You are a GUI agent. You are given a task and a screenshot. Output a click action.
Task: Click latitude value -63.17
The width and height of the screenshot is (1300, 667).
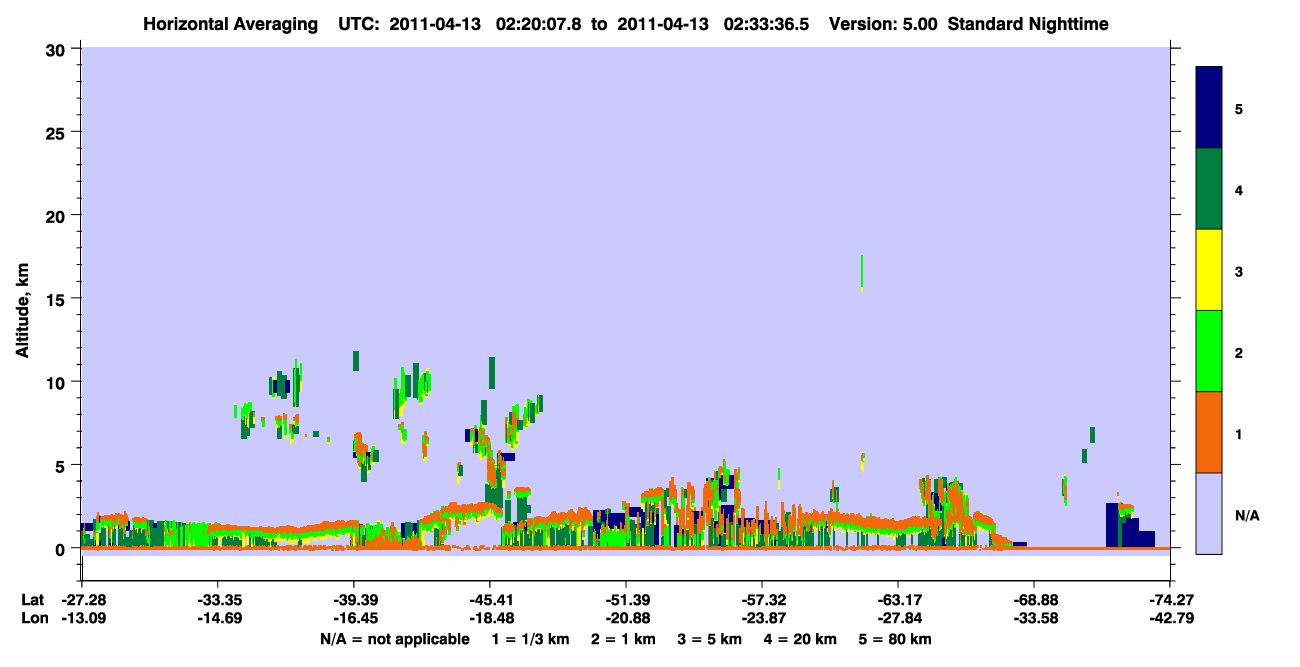[x=898, y=600]
